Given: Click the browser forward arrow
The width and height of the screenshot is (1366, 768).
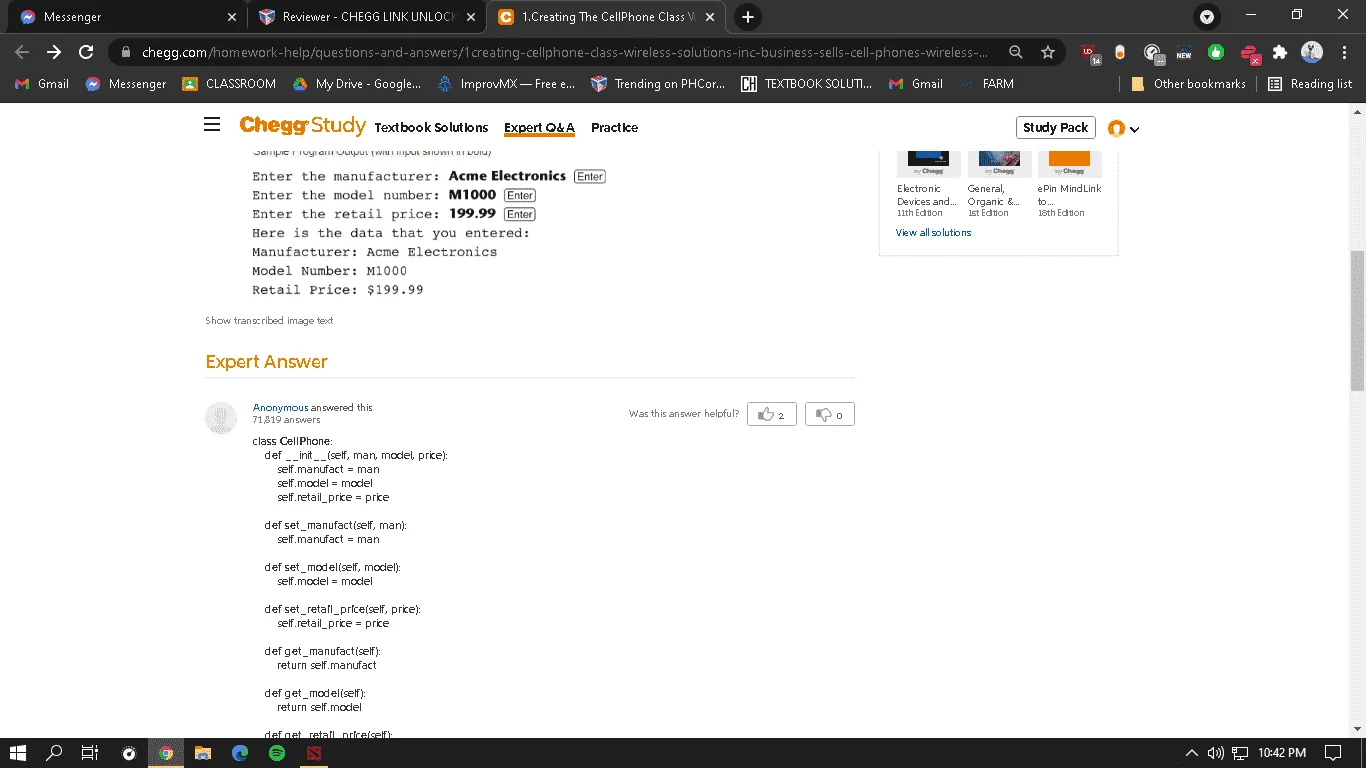Looking at the screenshot, I should [54, 52].
